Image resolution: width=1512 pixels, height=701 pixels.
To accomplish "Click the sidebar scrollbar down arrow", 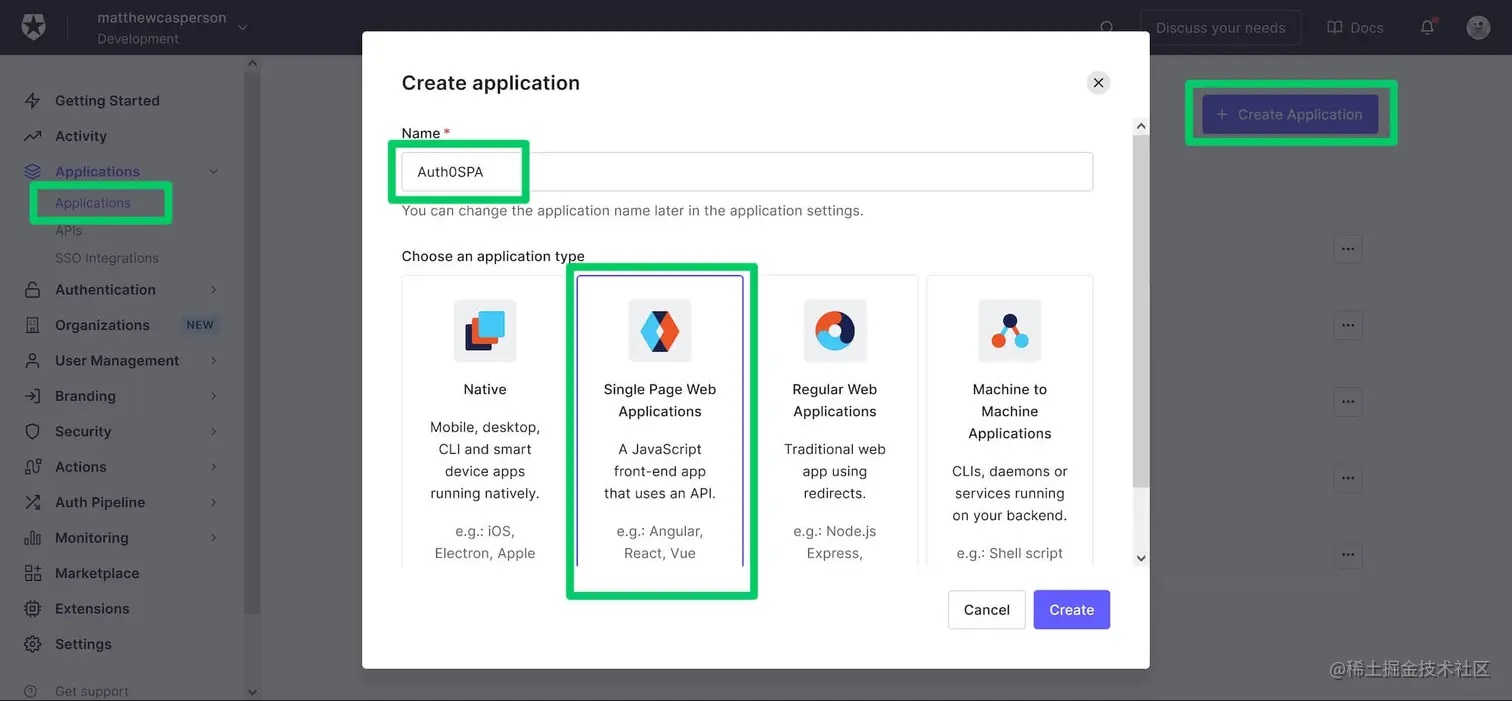I will point(252,691).
